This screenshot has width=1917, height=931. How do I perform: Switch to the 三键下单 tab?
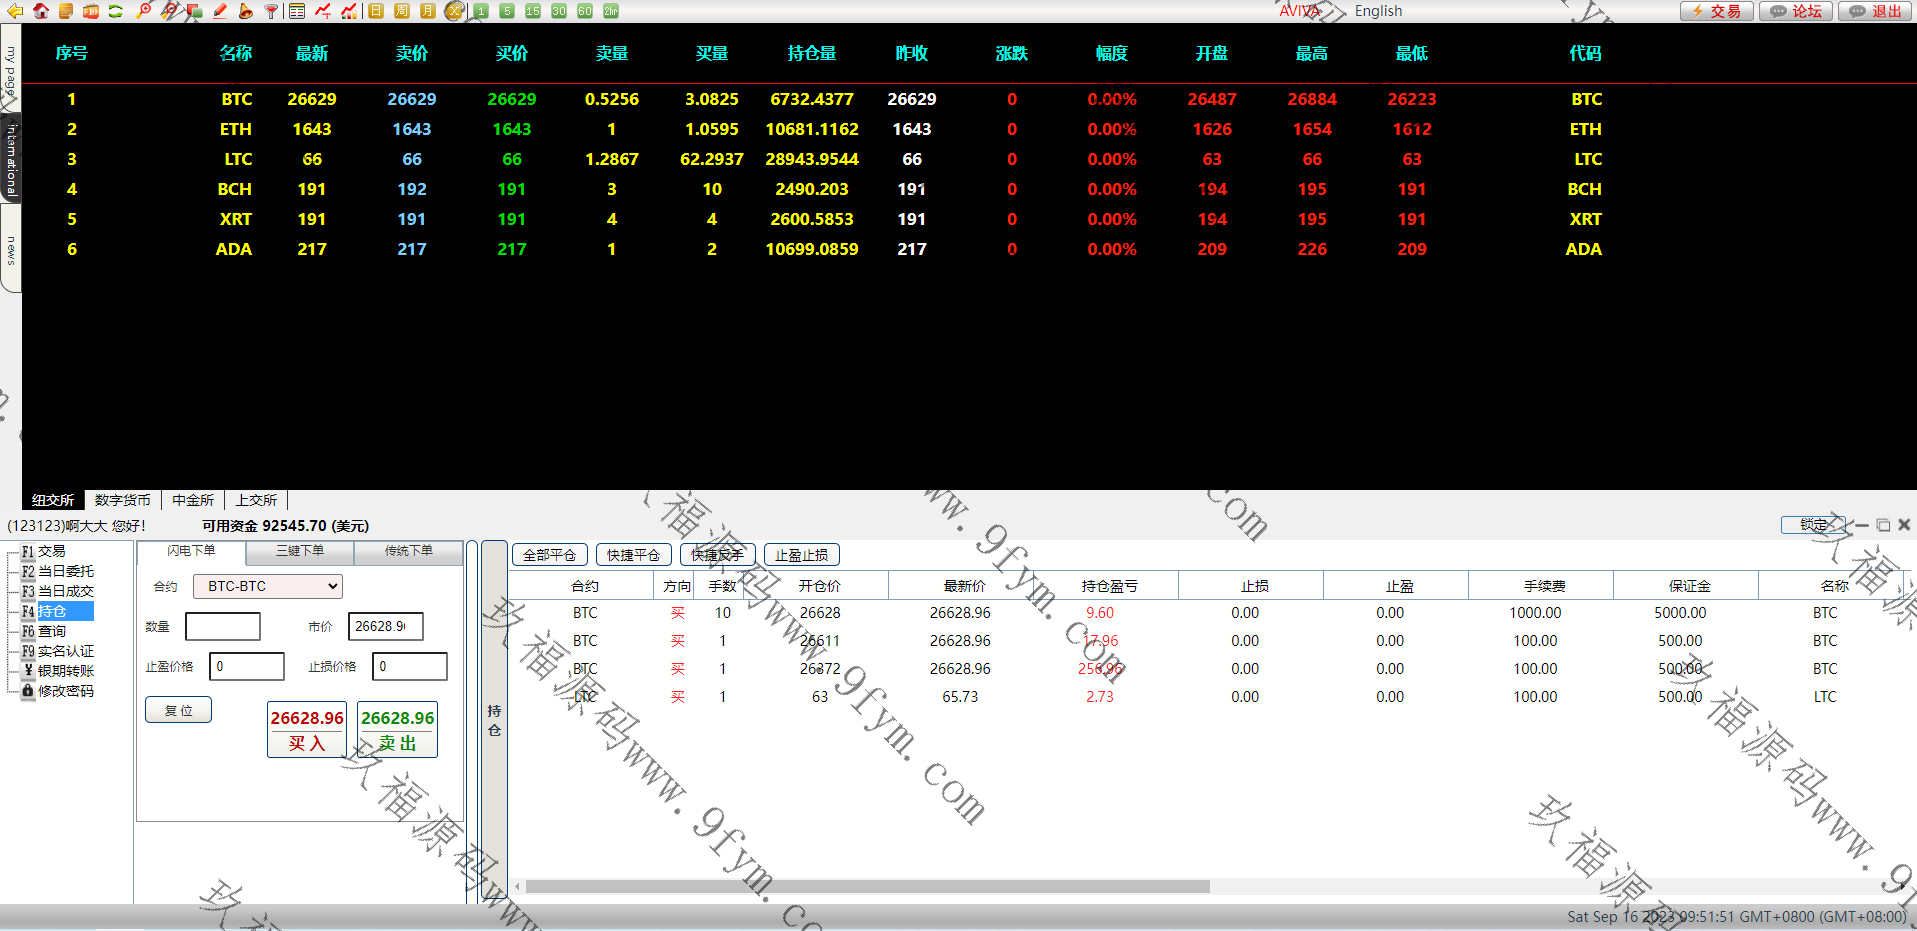(300, 551)
